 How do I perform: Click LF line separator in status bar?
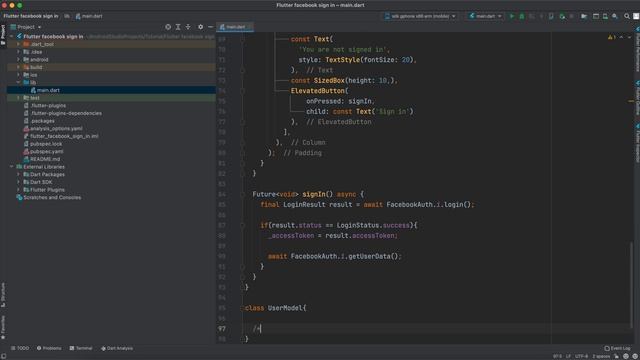(x=568, y=356)
